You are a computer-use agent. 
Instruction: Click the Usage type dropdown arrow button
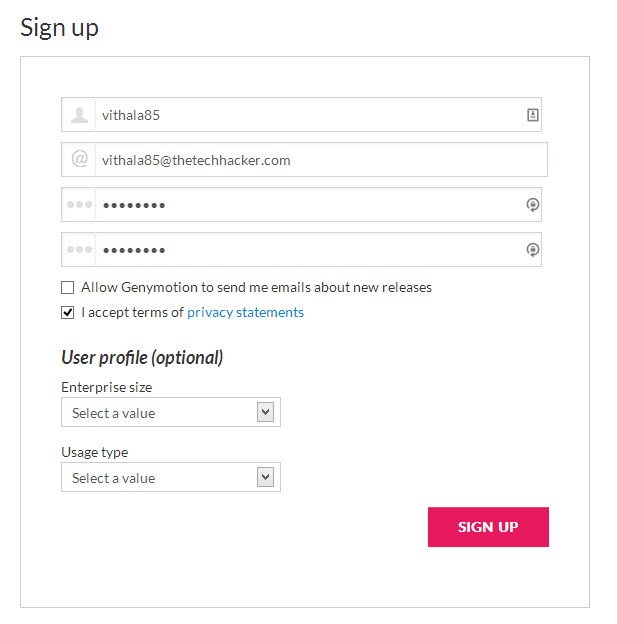(x=266, y=477)
